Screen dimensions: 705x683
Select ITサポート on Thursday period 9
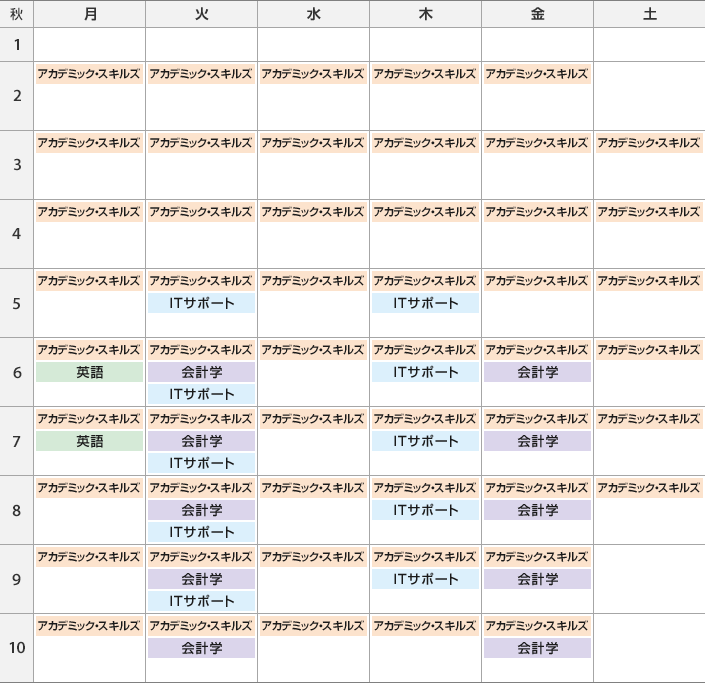425,579
